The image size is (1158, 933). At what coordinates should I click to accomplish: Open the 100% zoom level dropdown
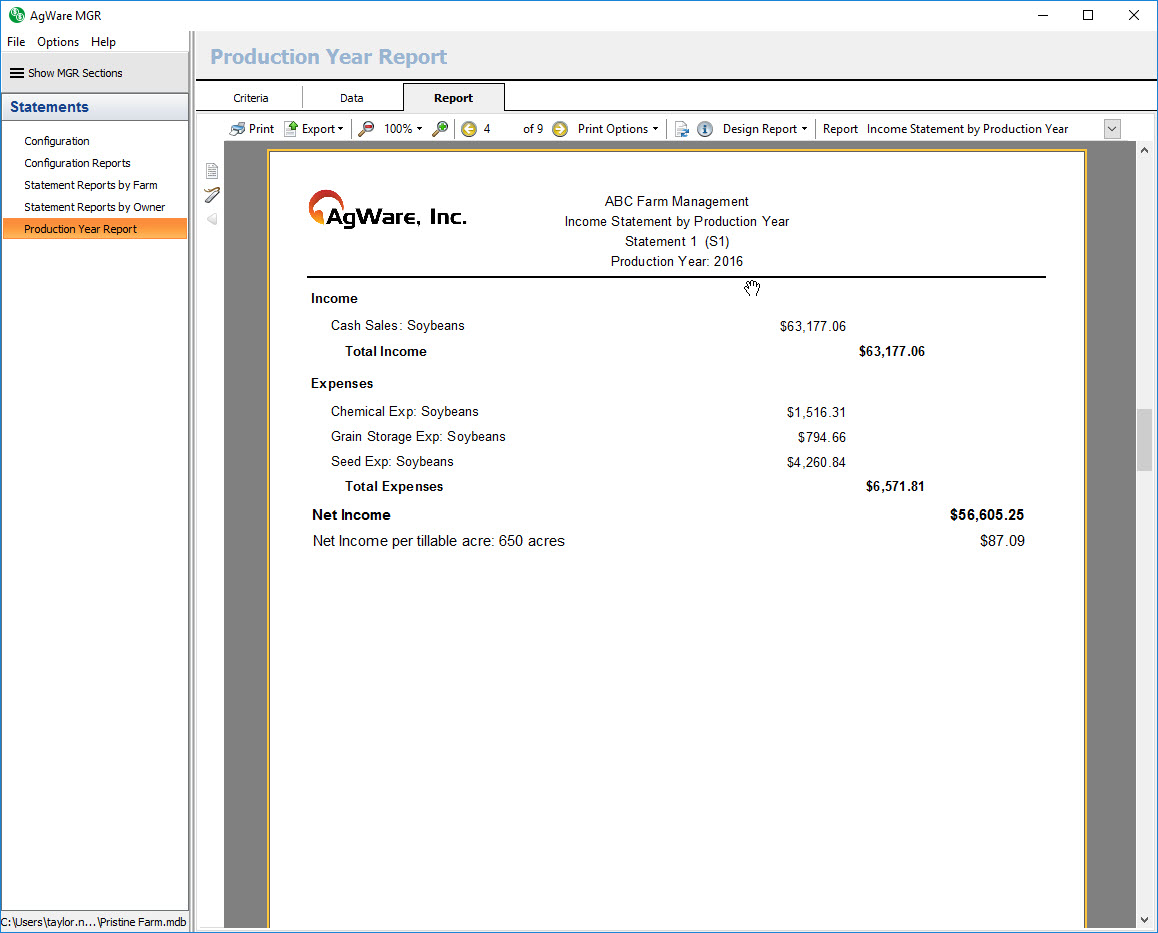point(403,129)
